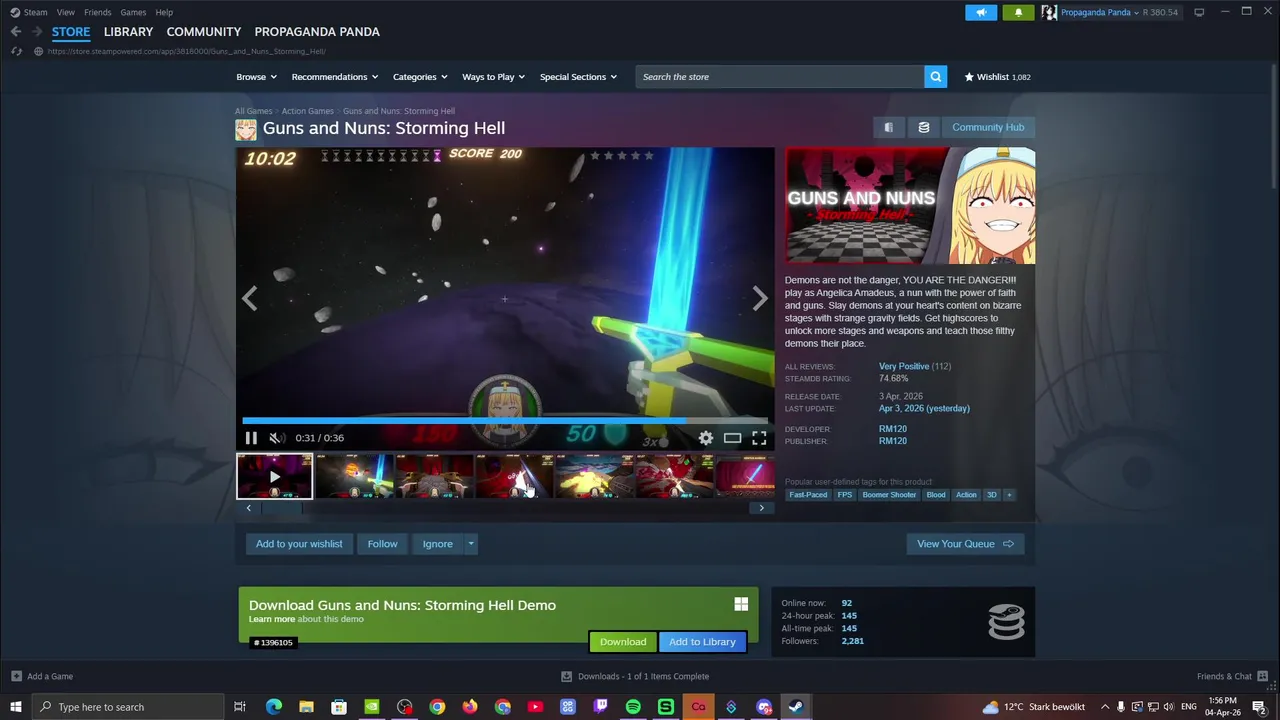Open the green notifications bell
The height and width of the screenshot is (720, 1280).
pos(1018,12)
